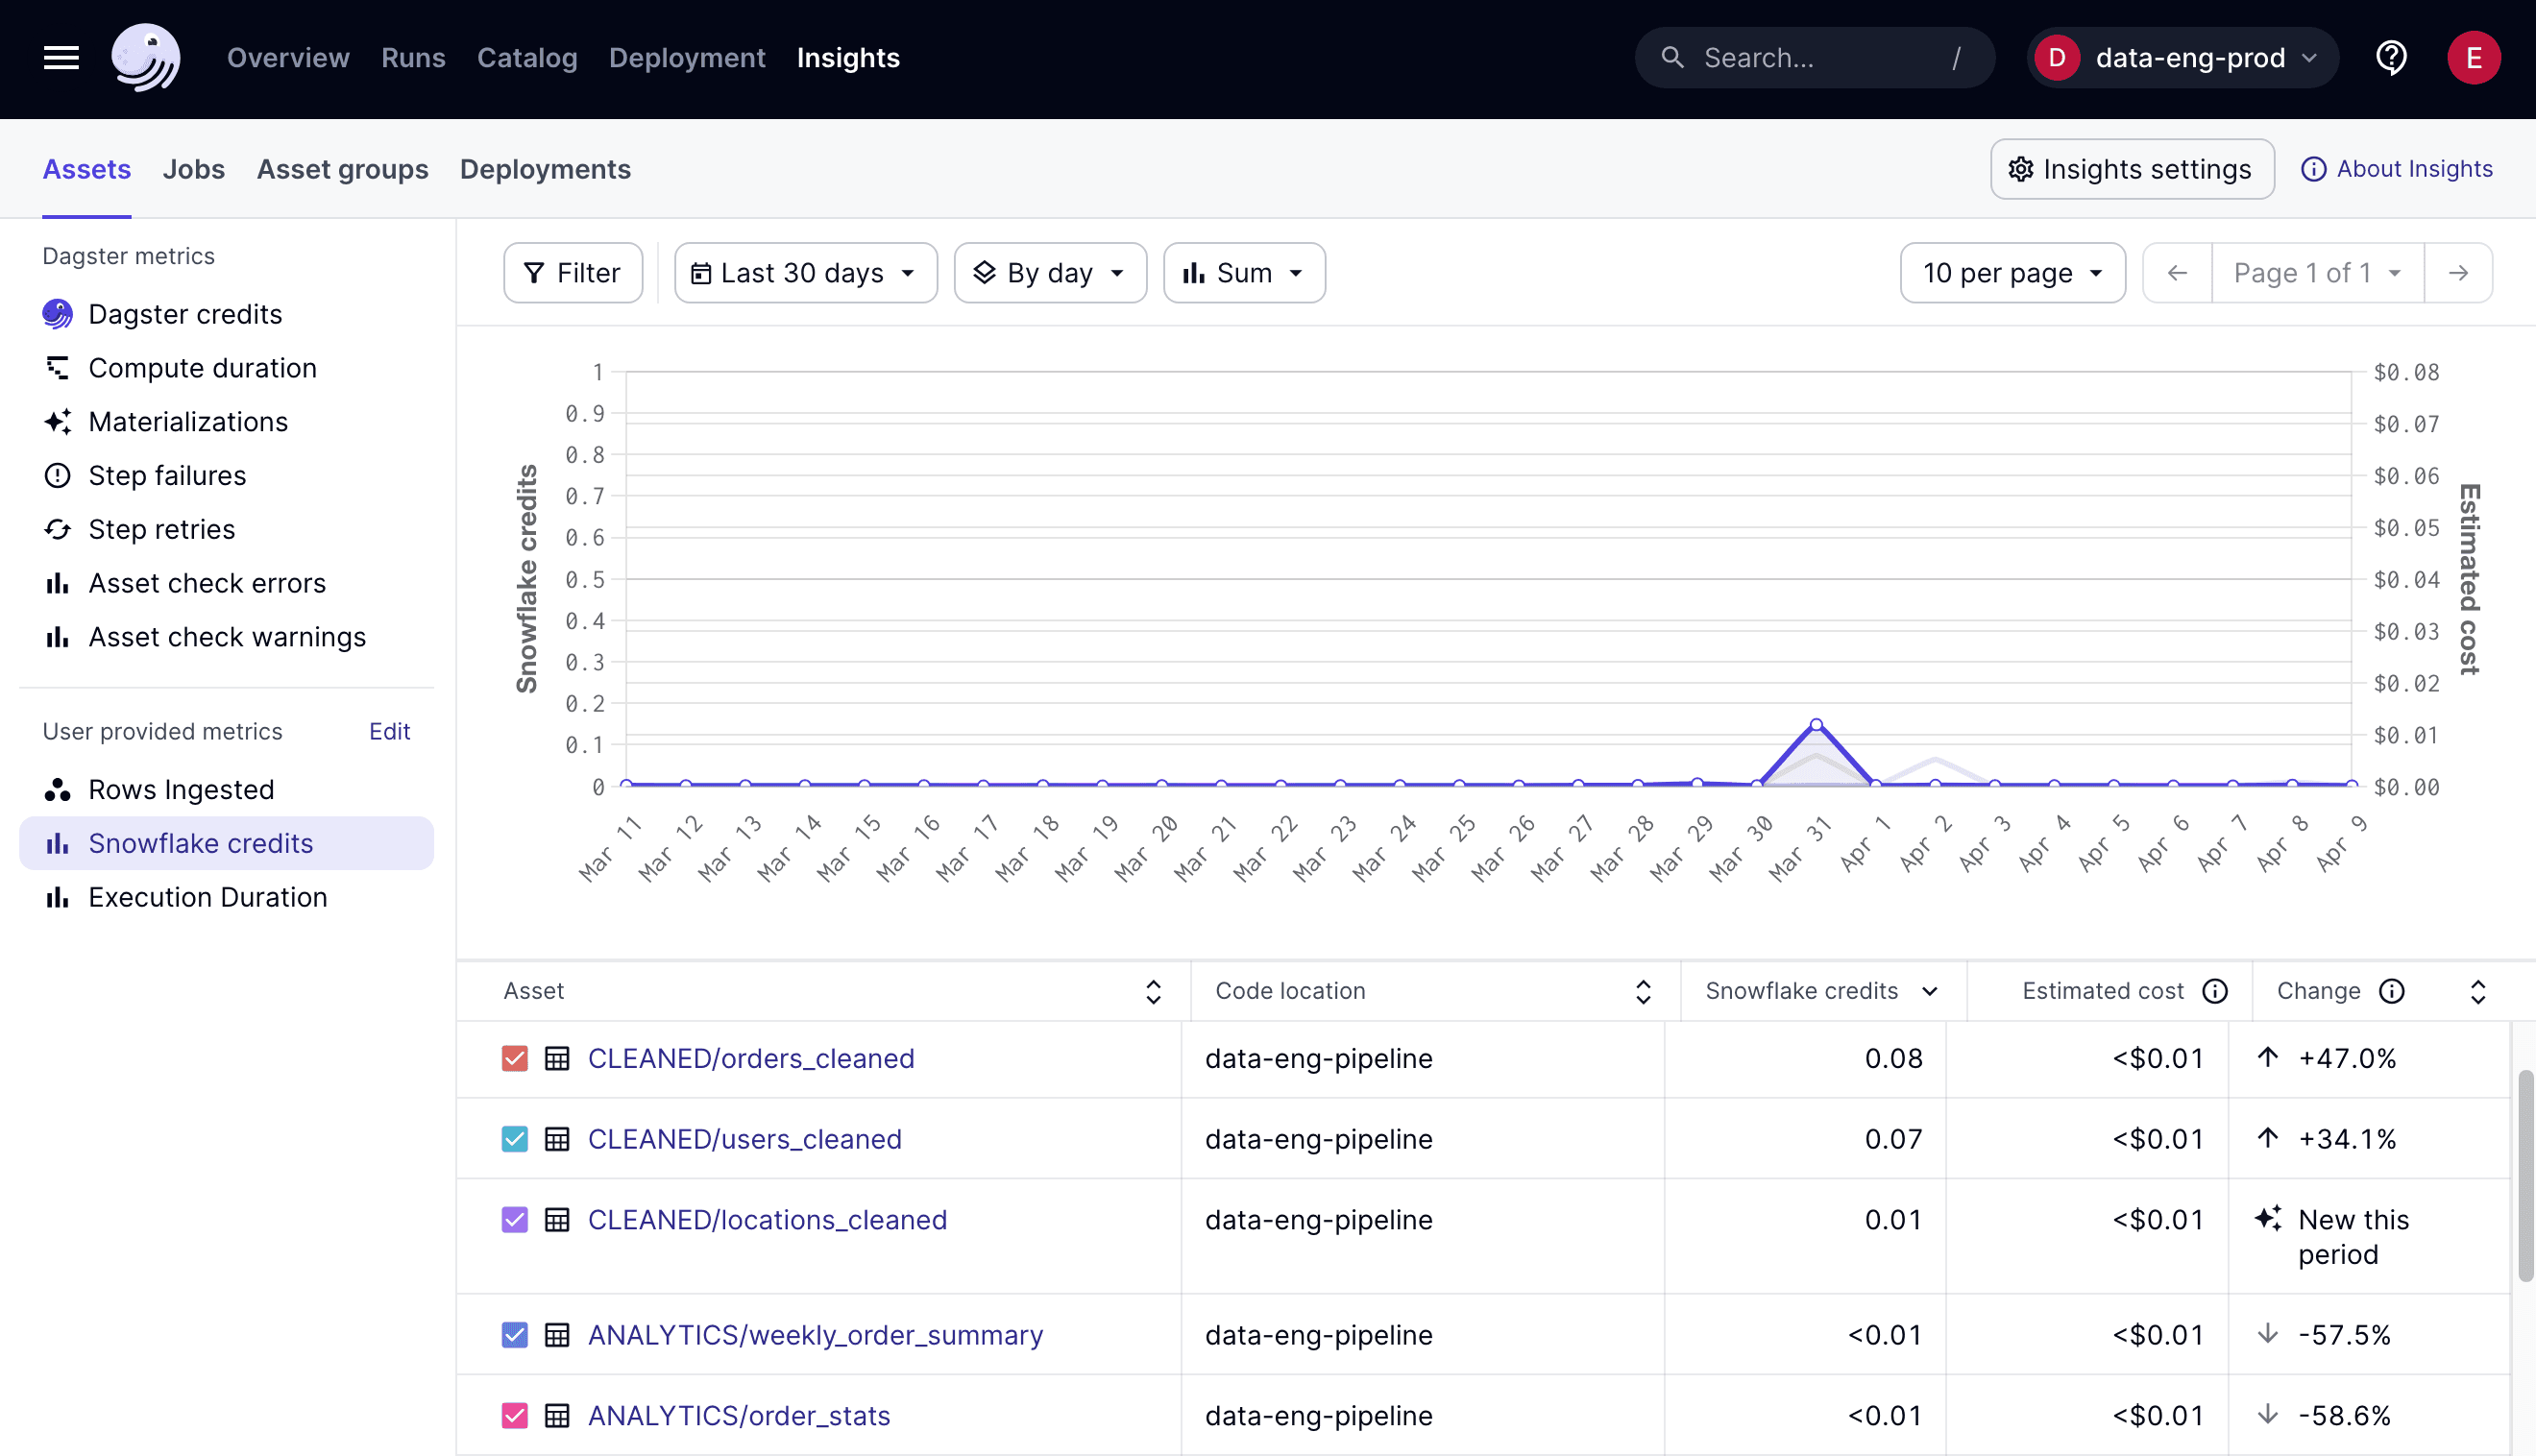Image resolution: width=2536 pixels, height=1456 pixels.
Task: Uncheck ANALYTICS/order_stats asset row
Action: click(514, 1415)
